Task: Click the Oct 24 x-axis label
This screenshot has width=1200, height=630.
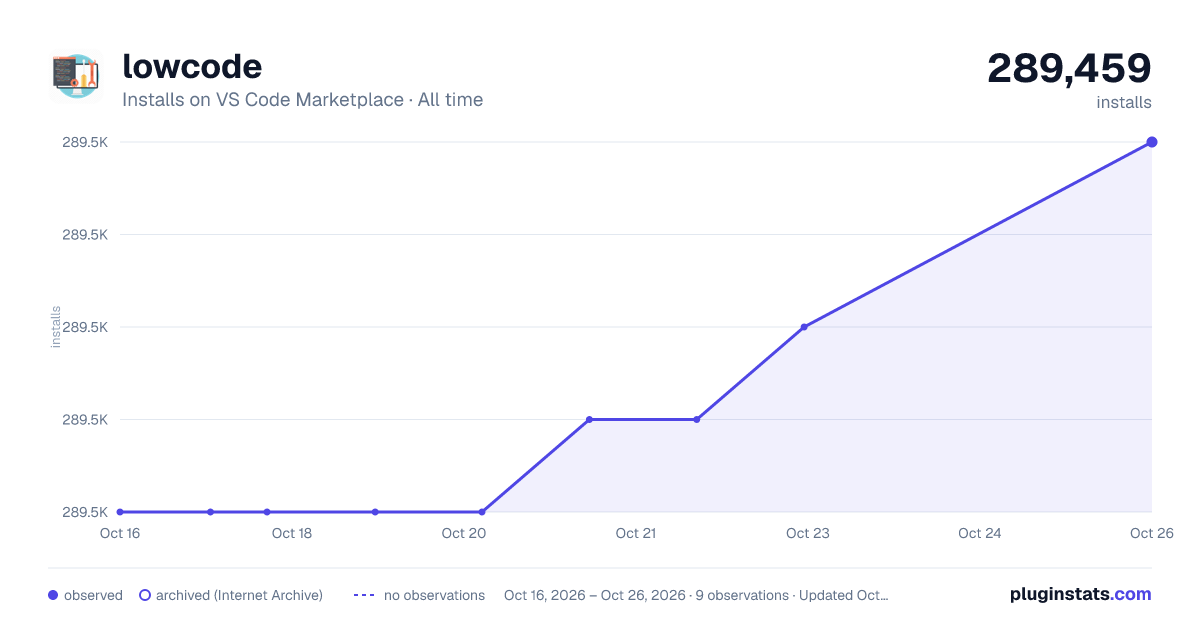Action: tap(980, 533)
